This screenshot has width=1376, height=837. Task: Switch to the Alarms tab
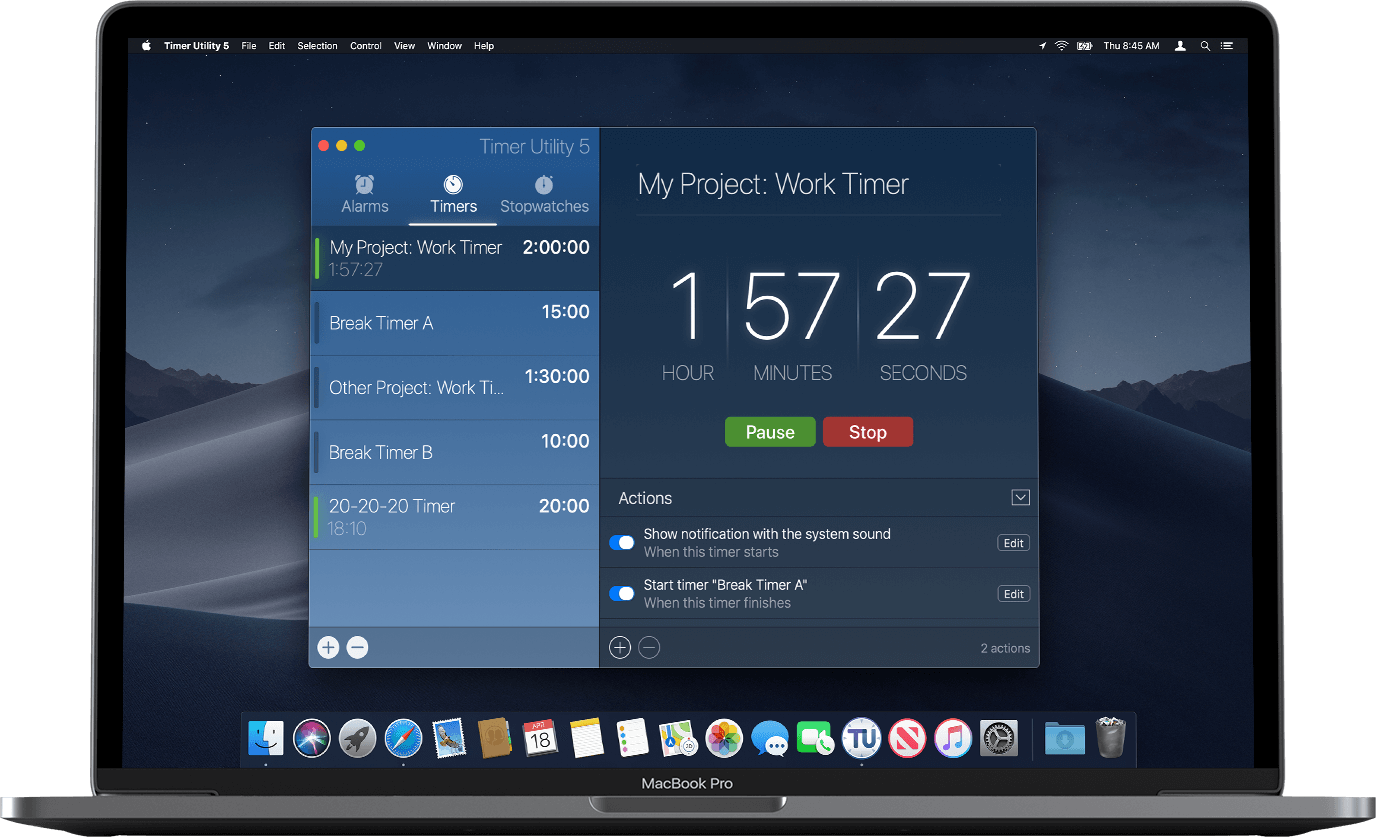pos(365,194)
